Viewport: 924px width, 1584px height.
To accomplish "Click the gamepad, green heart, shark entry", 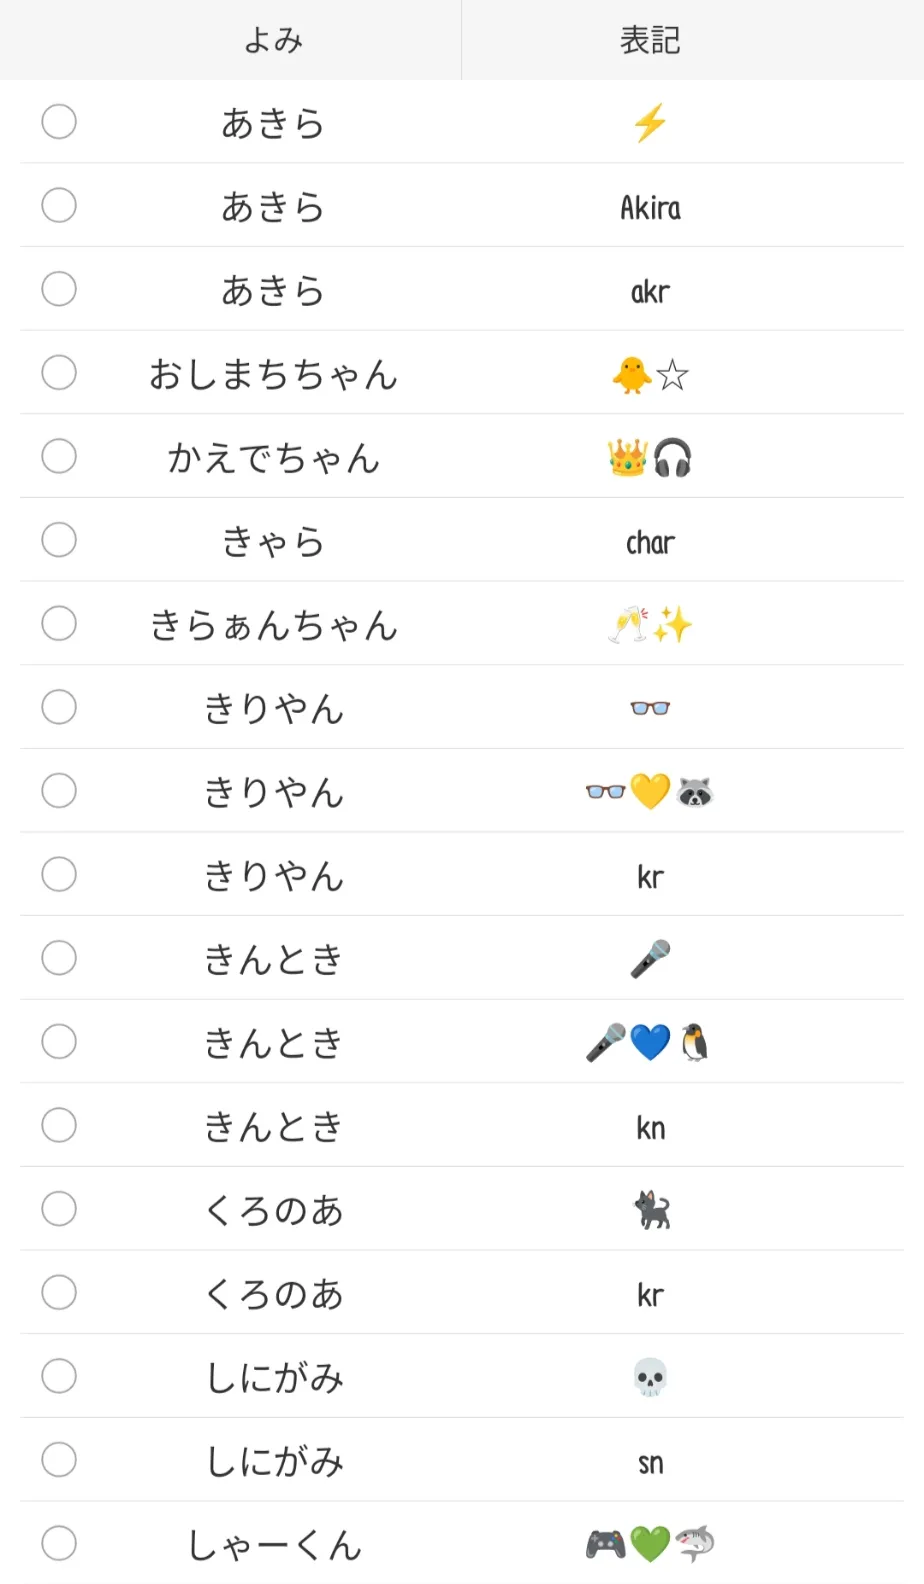I will [x=650, y=1544].
